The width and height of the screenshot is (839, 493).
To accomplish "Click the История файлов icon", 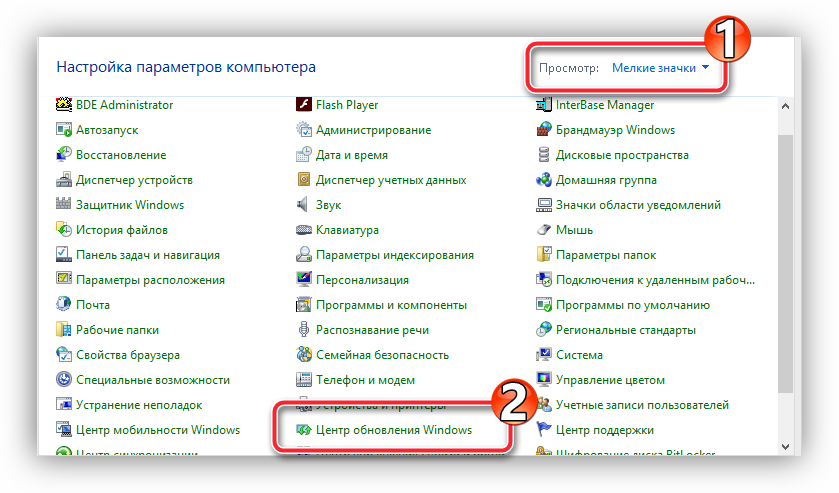I will point(64,230).
